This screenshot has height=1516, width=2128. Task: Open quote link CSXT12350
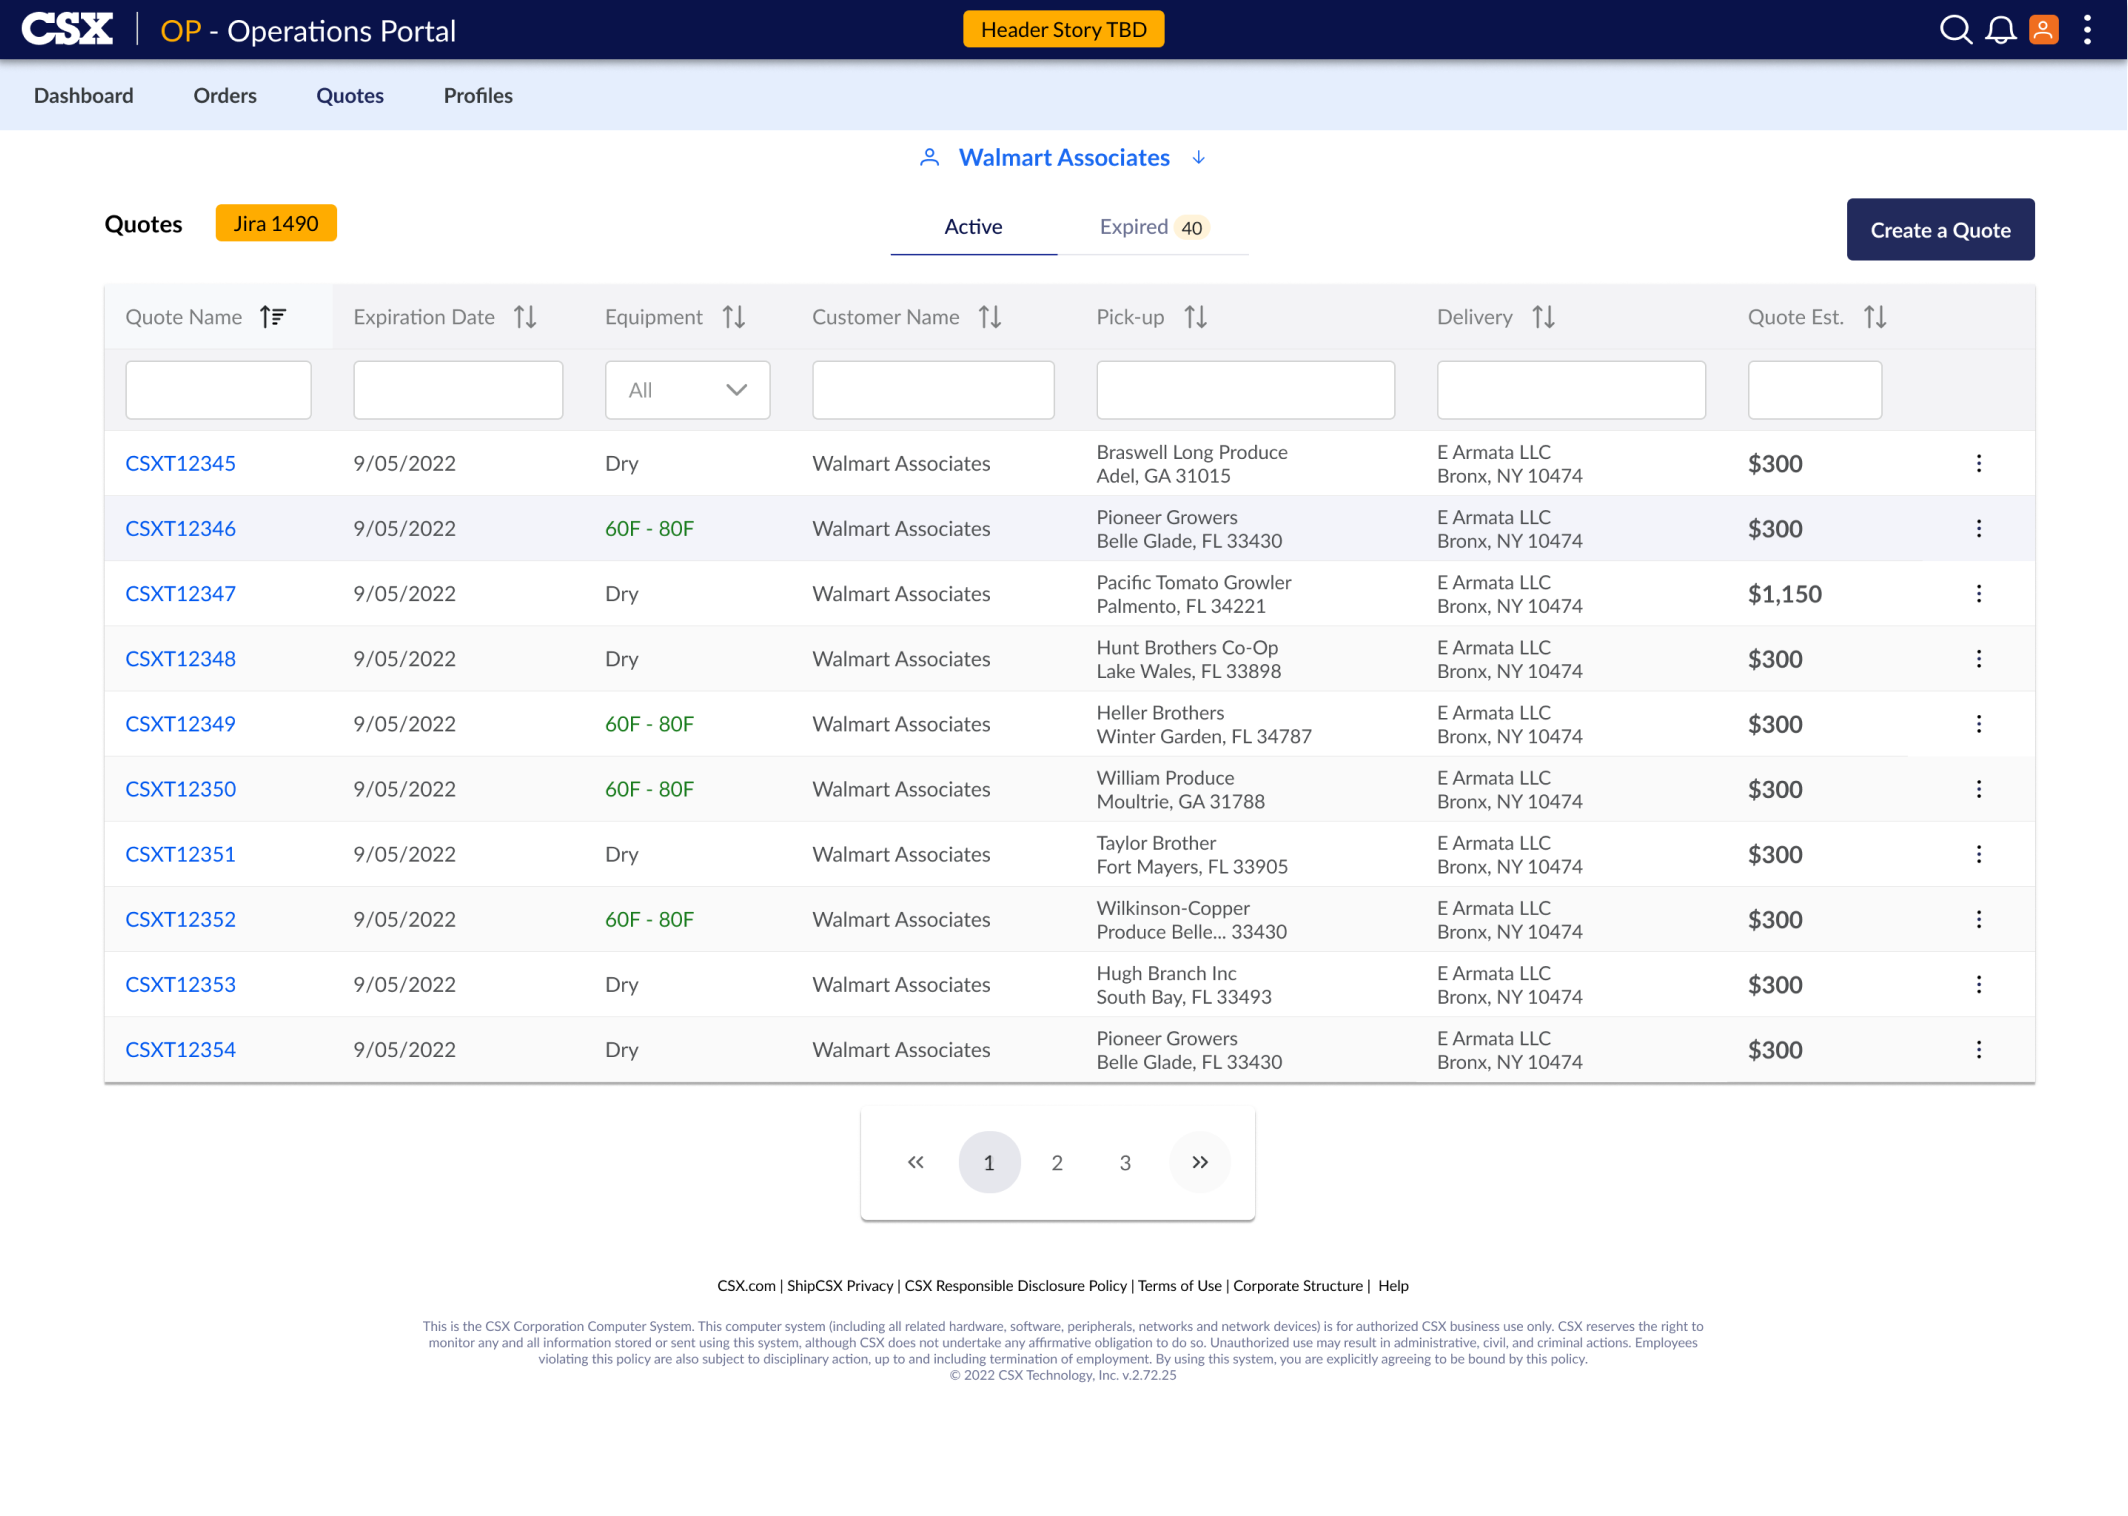(181, 789)
